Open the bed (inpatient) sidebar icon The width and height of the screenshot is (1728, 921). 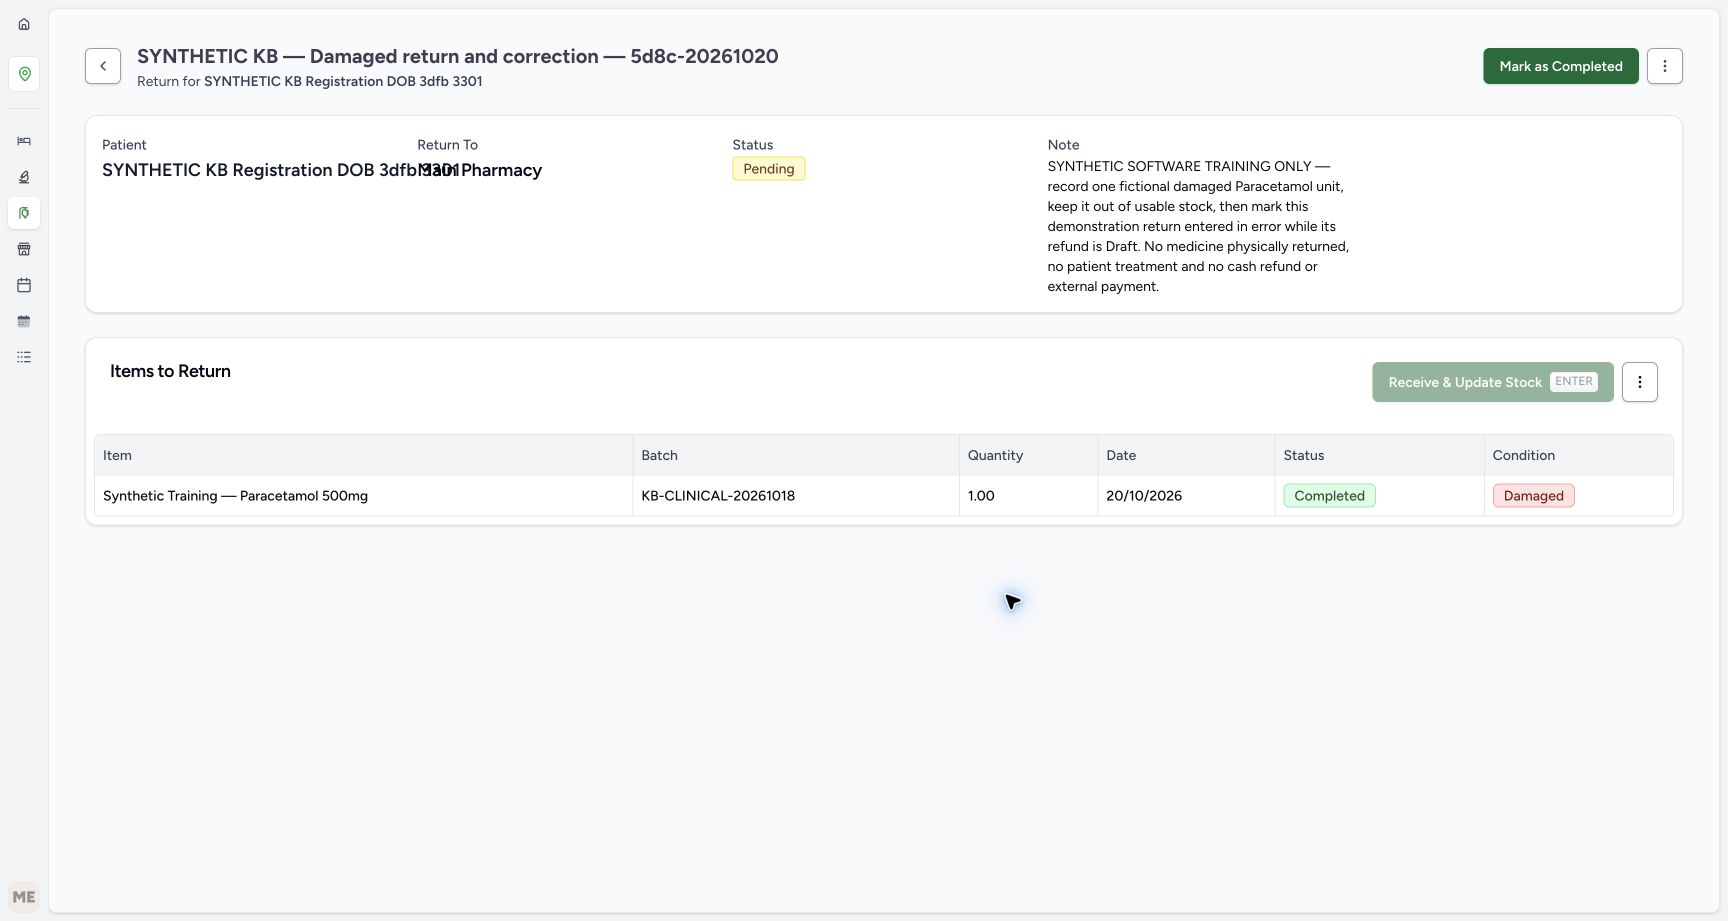(24, 141)
